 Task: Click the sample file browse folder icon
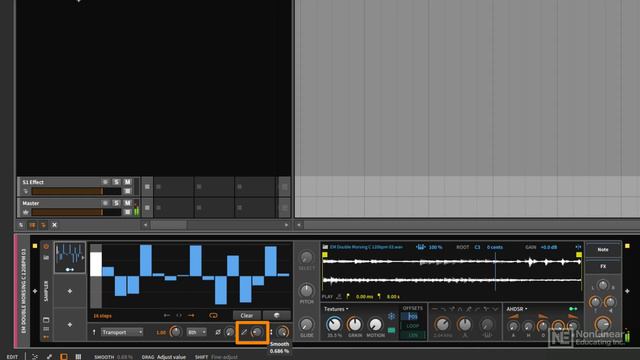325,247
